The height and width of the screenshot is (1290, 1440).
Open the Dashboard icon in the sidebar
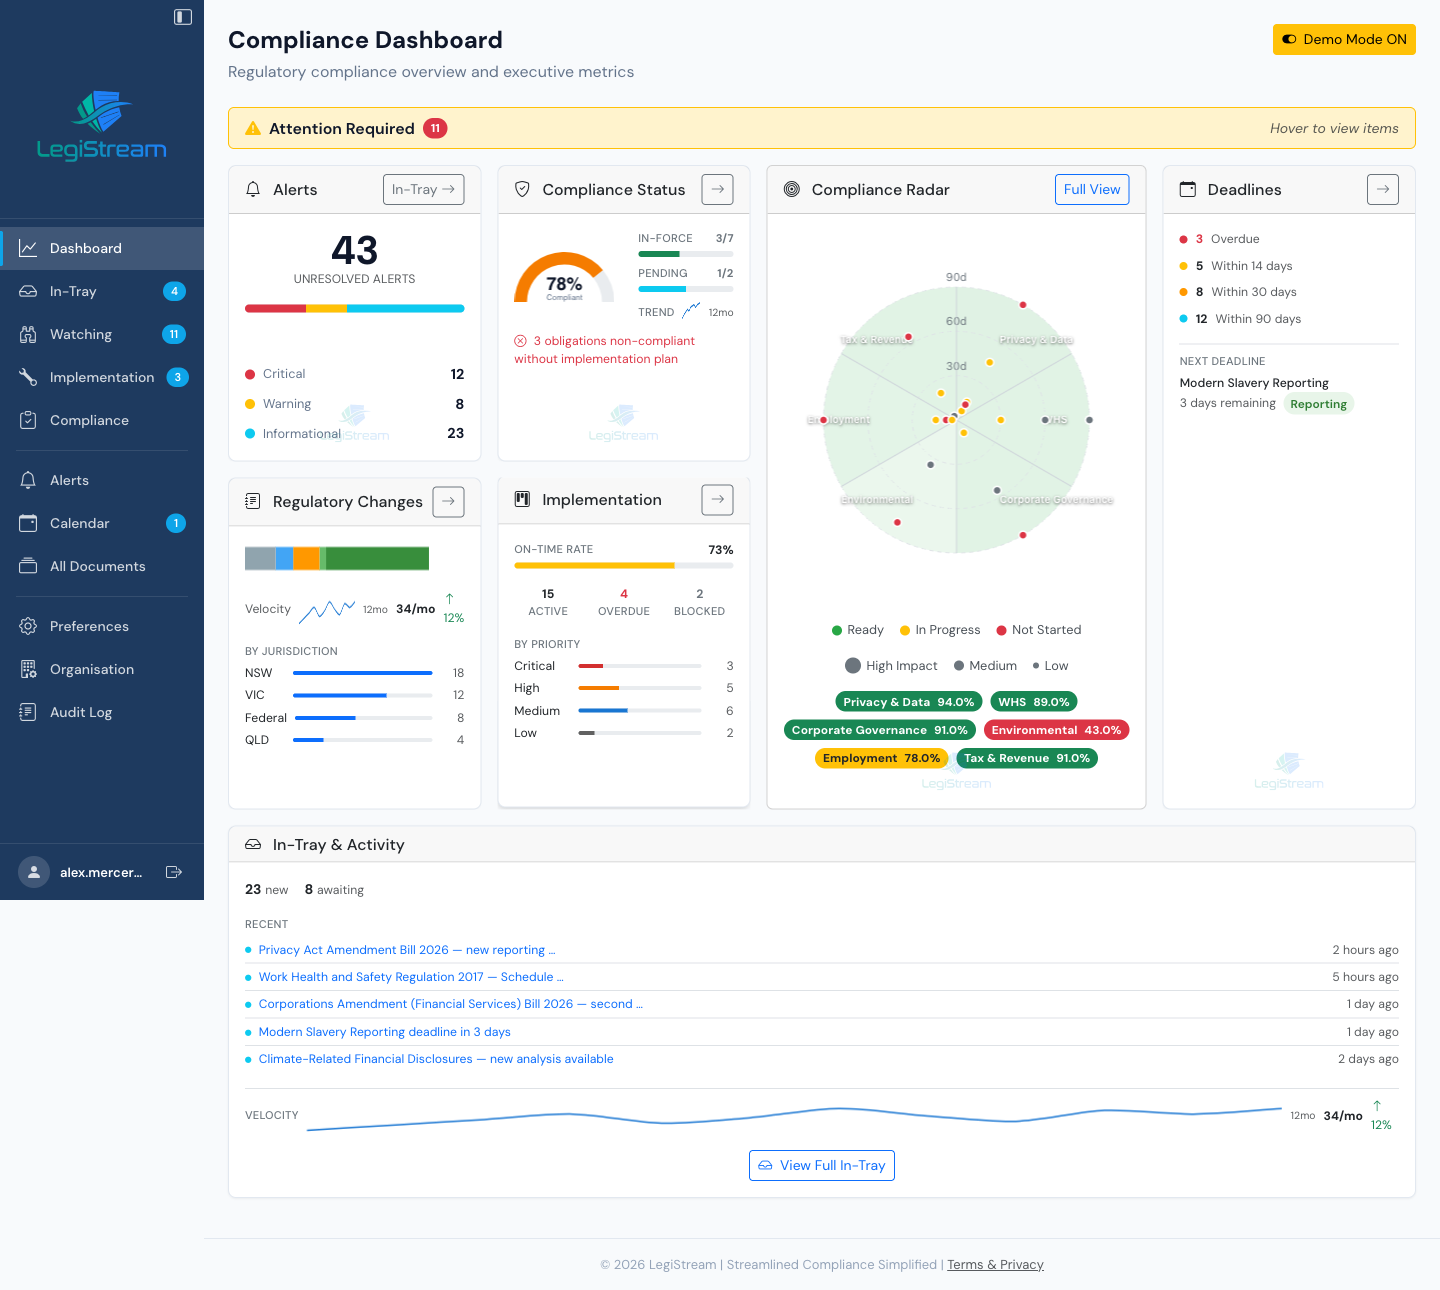tap(28, 248)
